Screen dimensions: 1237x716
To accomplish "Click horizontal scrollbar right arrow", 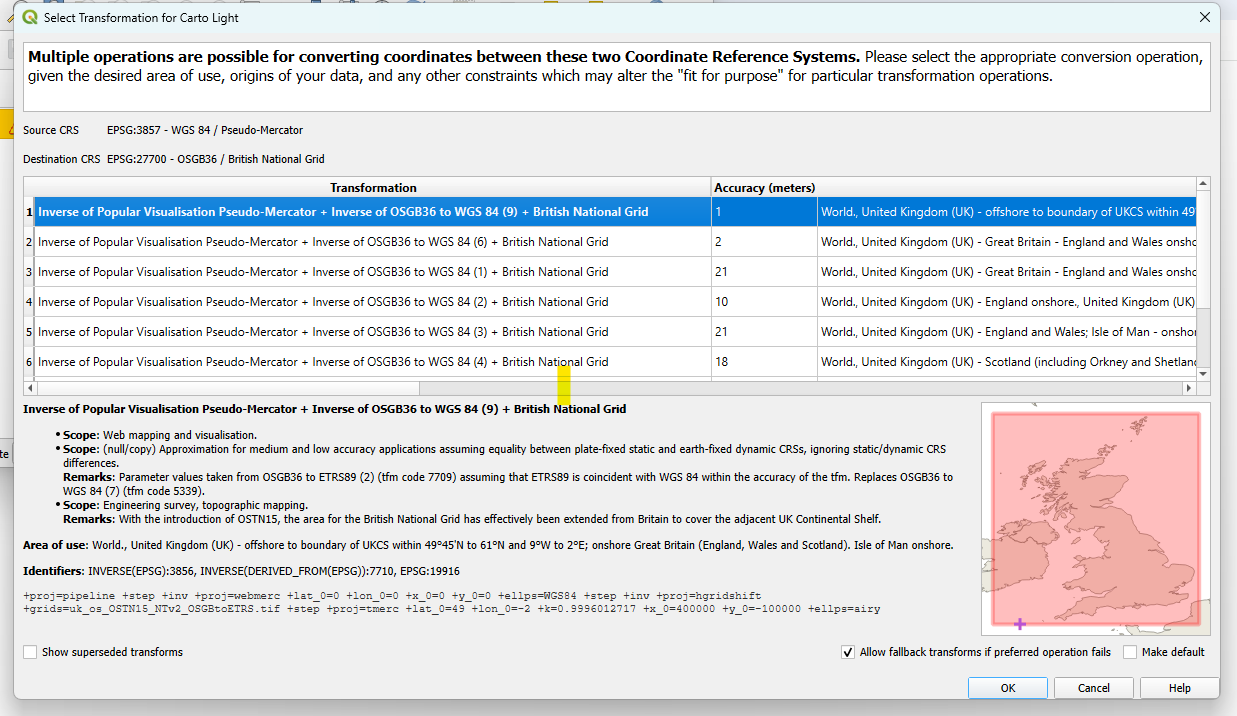I will pos(1189,388).
